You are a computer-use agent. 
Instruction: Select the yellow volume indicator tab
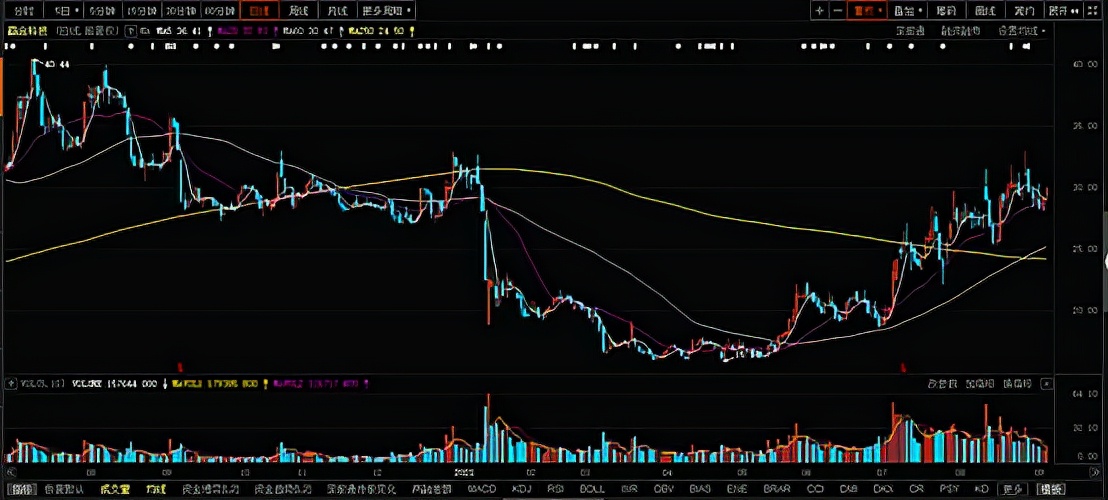pos(113,489)
